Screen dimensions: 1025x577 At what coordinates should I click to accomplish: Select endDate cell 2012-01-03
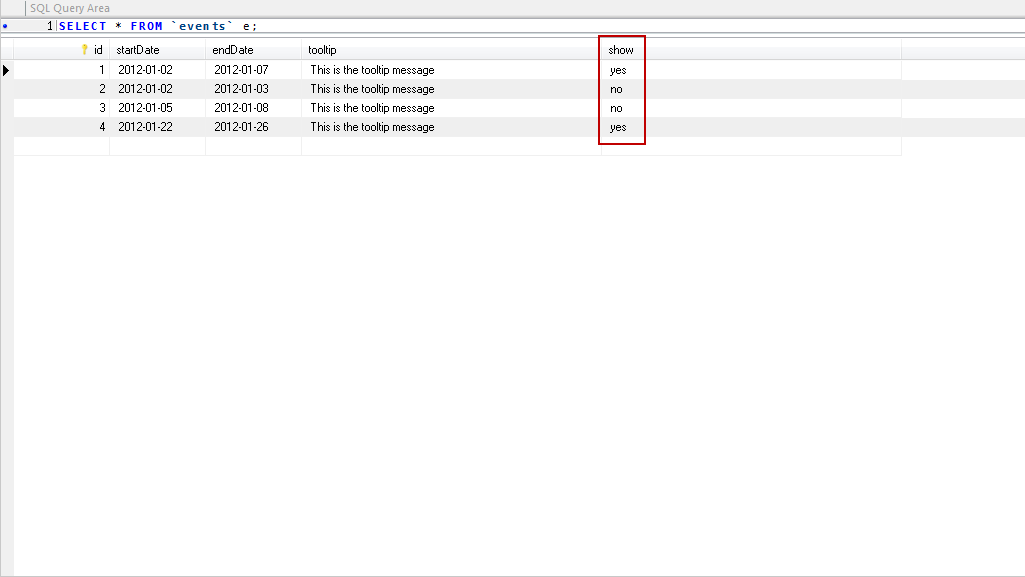click(253, 89)
